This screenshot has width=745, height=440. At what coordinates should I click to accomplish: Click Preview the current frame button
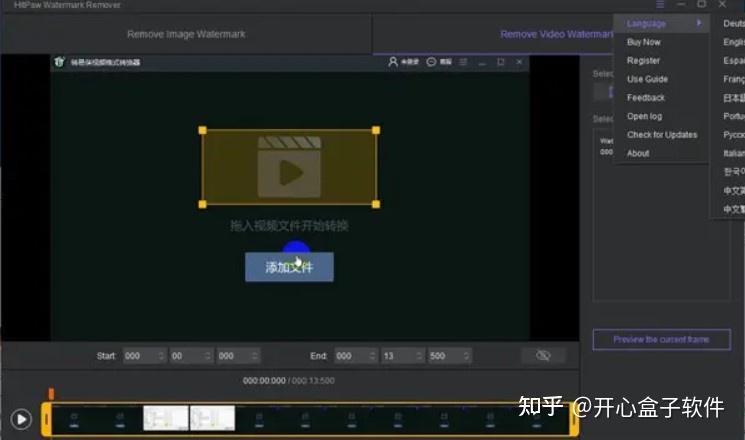(x=661, y=339)
